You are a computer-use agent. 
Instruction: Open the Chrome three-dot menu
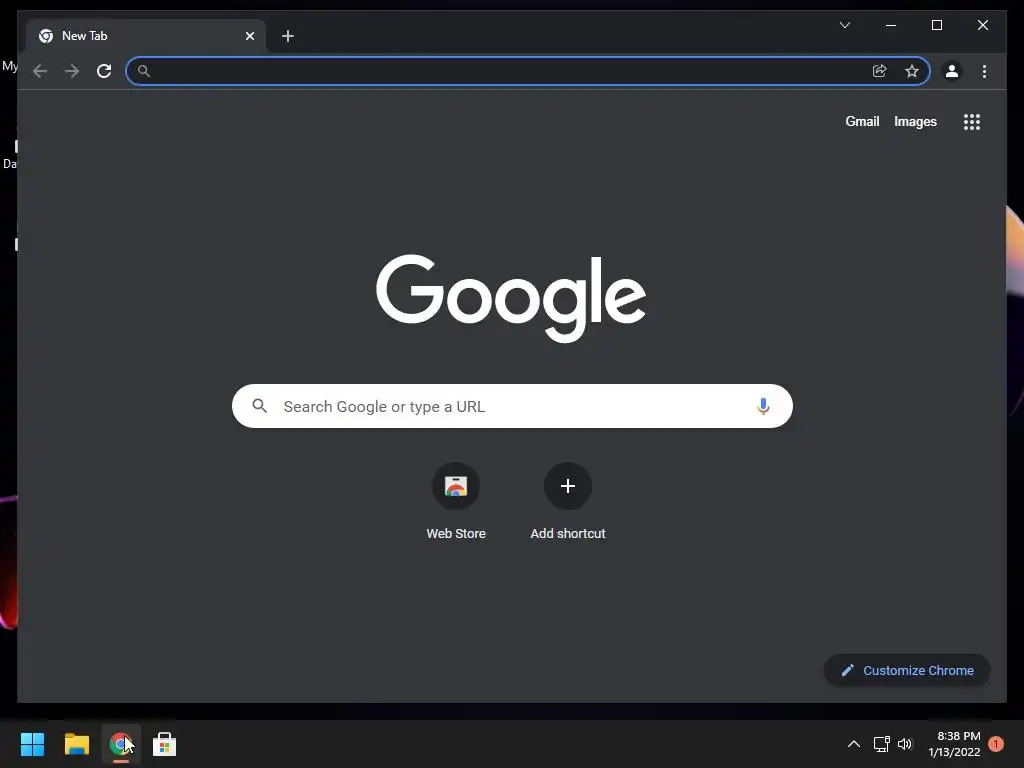pos(984,71)
